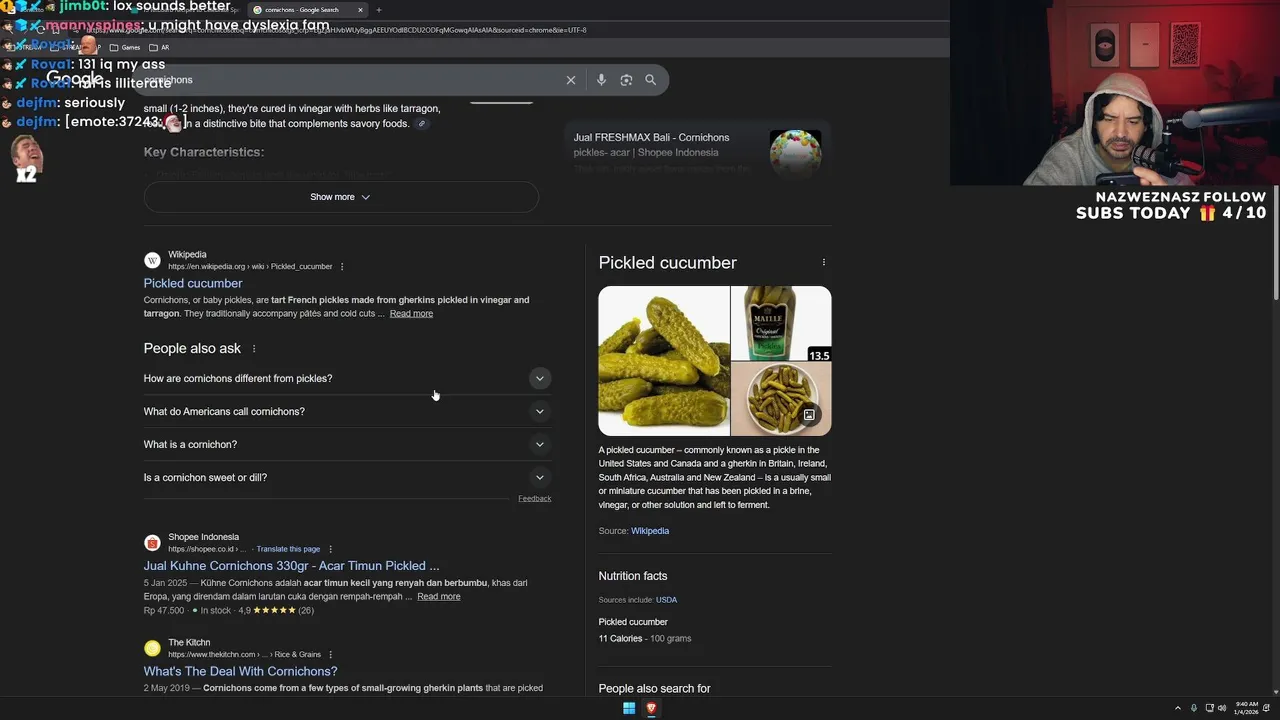Click the Google logo
The width and height of the screenshot is (1280, 720).
click(74, 79)
